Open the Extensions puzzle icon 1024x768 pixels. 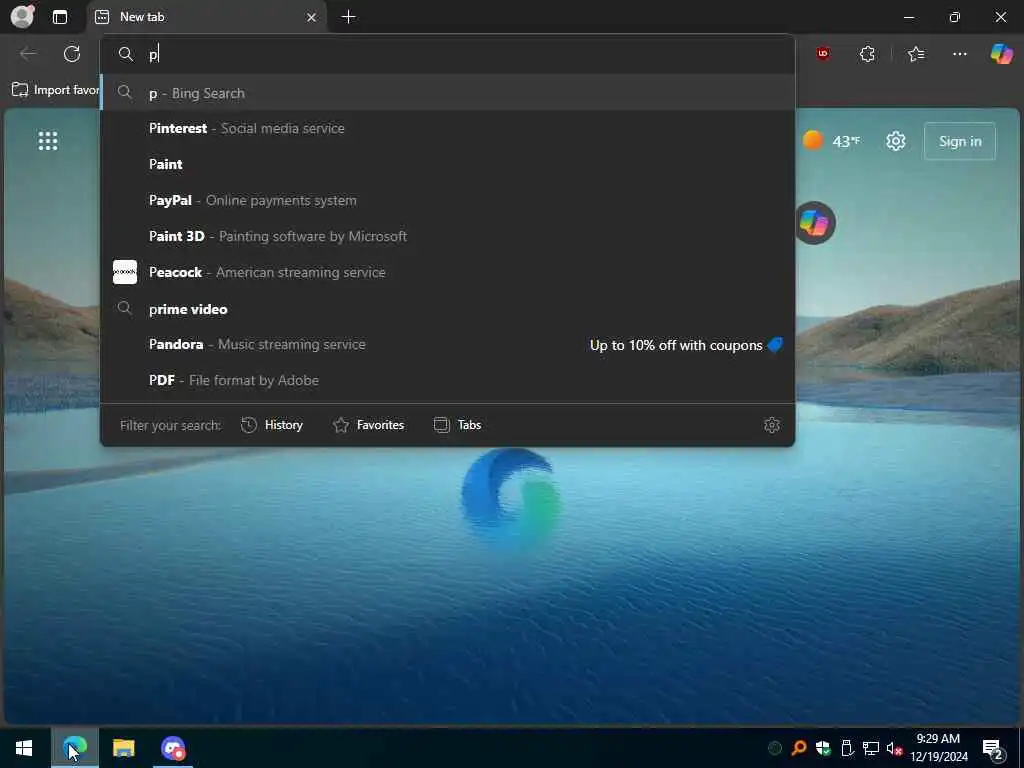click(867, 54)
